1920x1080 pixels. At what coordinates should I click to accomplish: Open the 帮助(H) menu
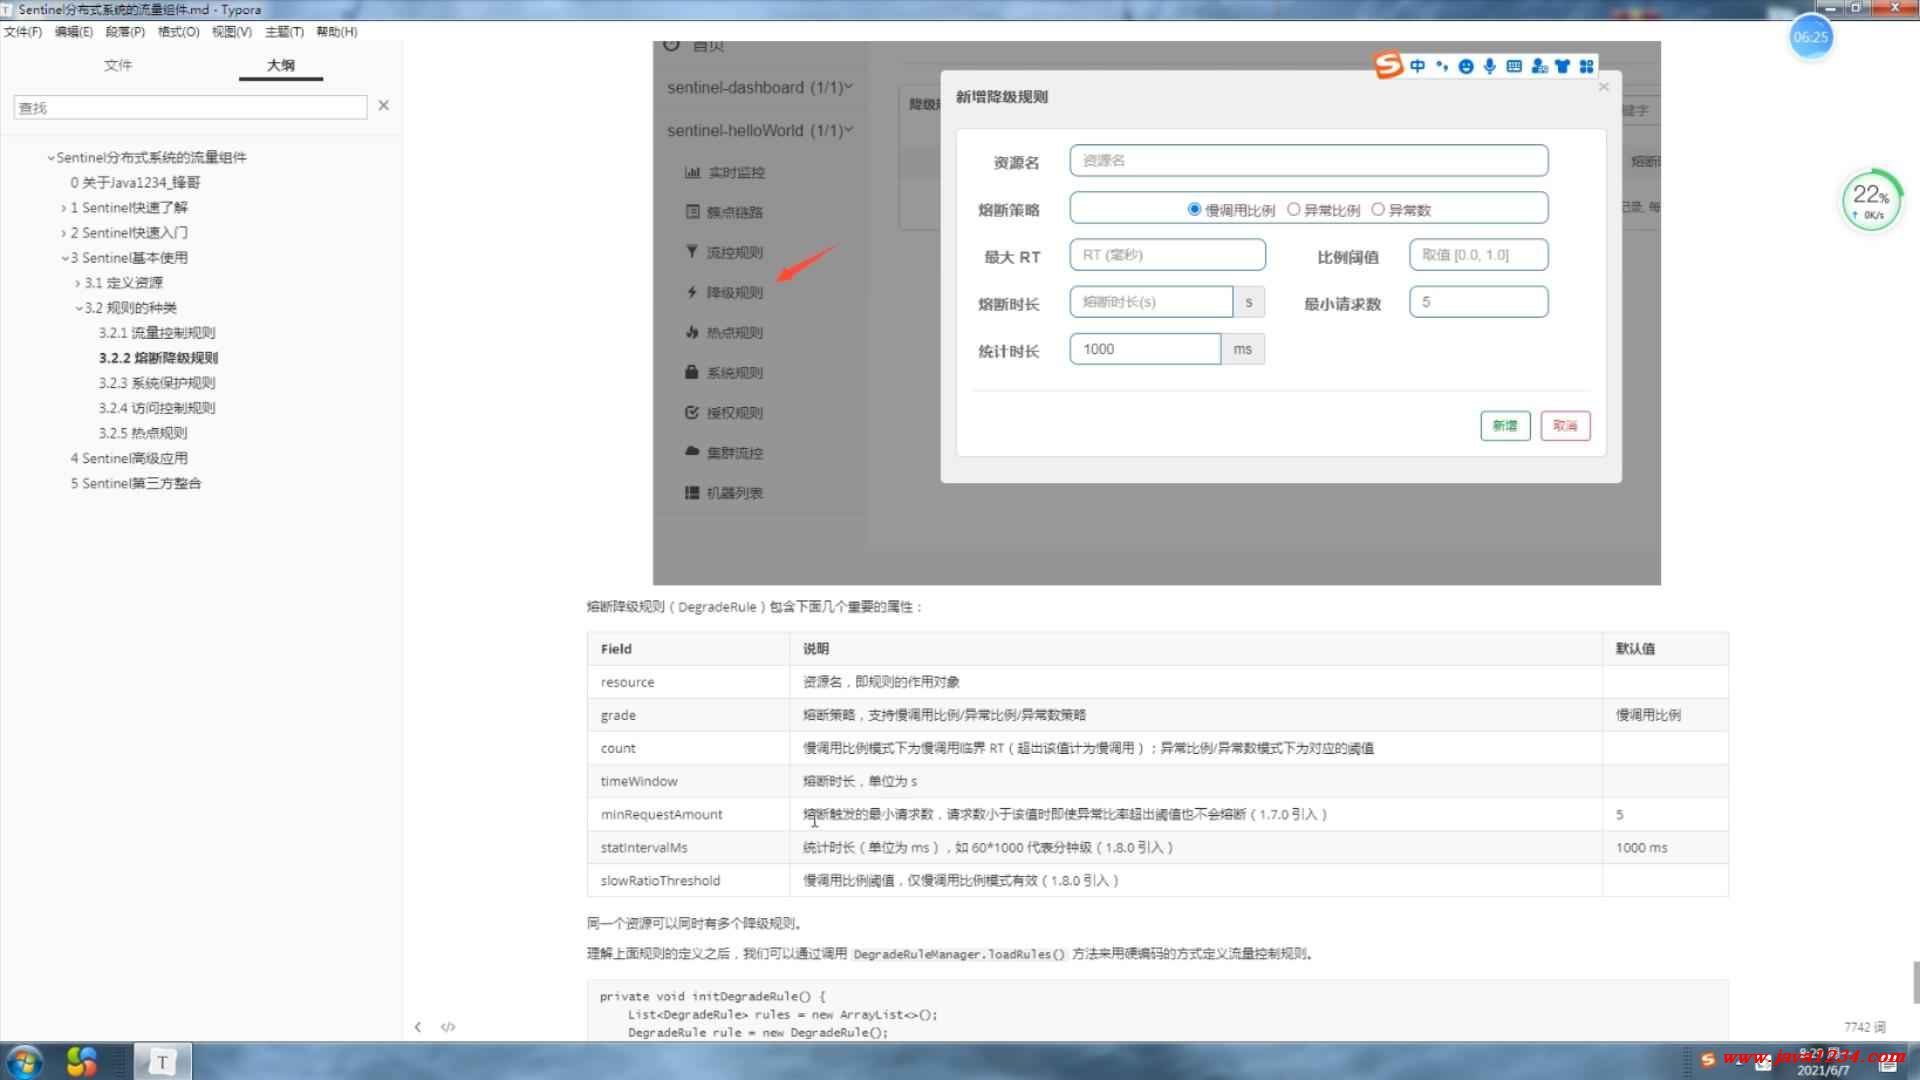pos(337,31)
